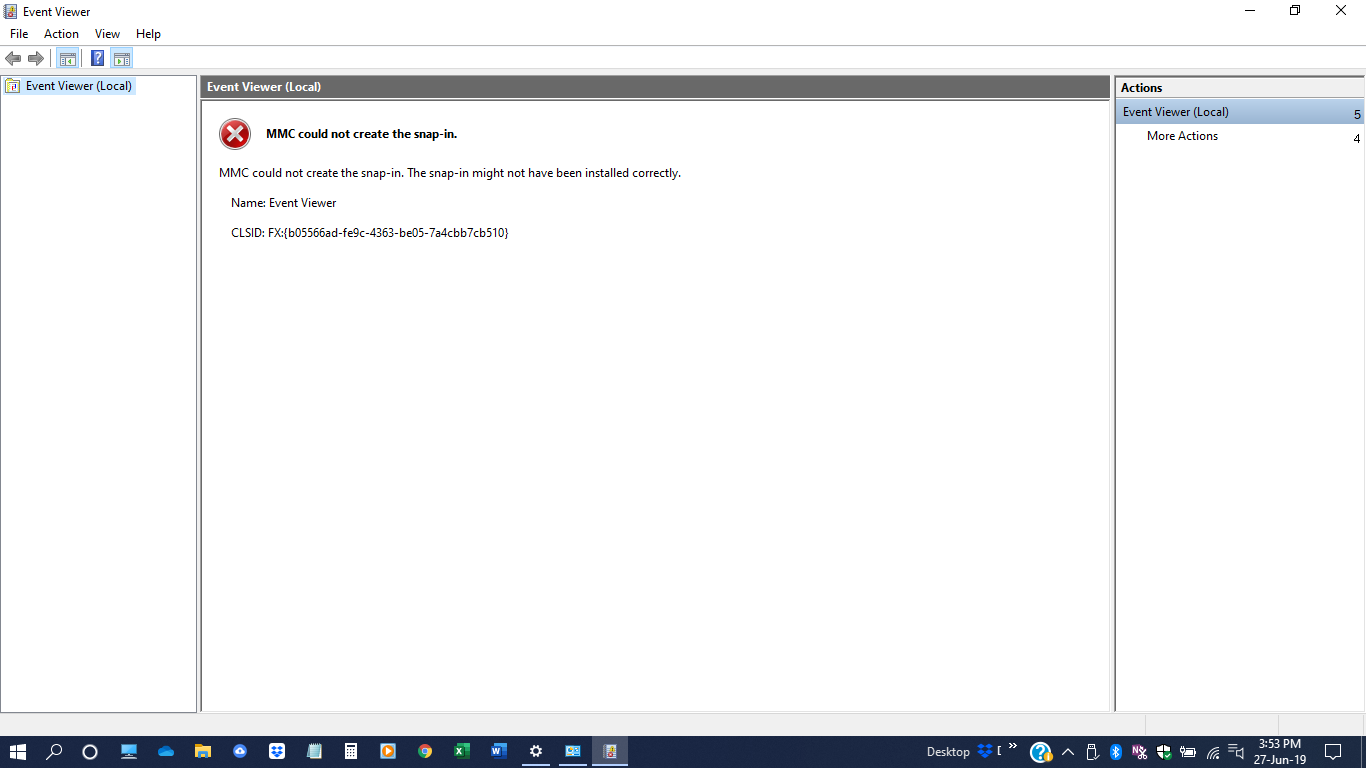Image resolution: width=1366 pixels, height=768 pixels.
Task: Open Help via the blue question-mark icon
Action: [x=97, y=58]
